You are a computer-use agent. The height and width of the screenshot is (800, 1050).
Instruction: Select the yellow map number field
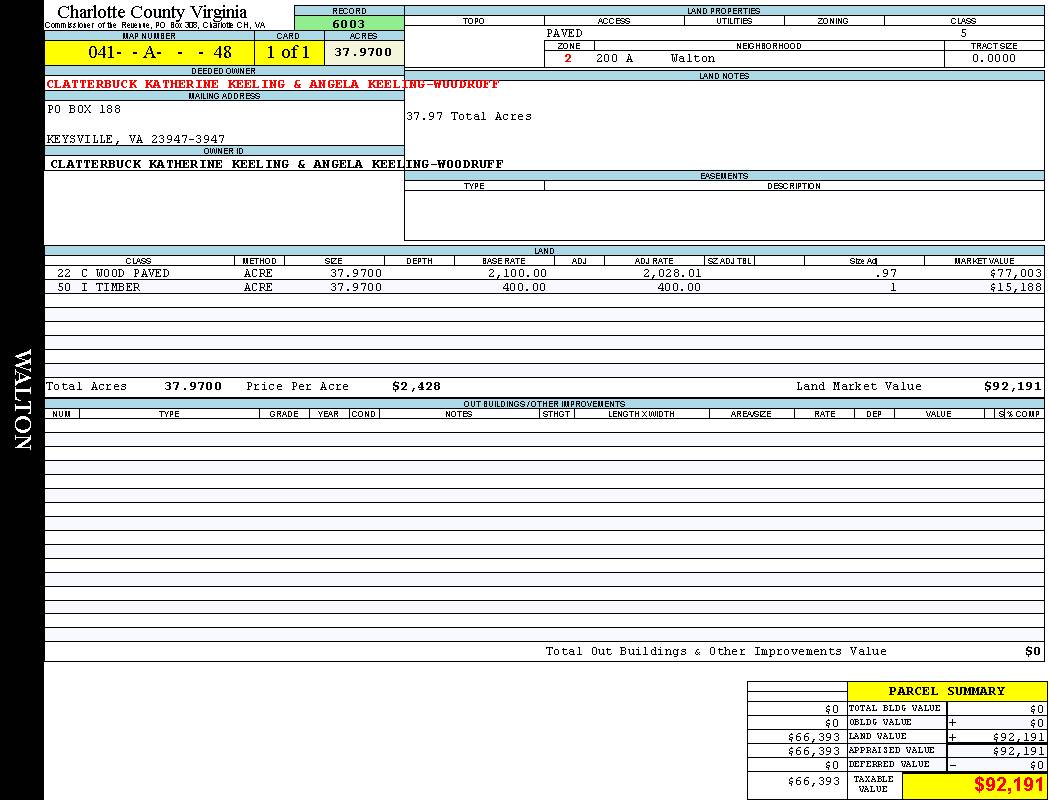point(149,53)
